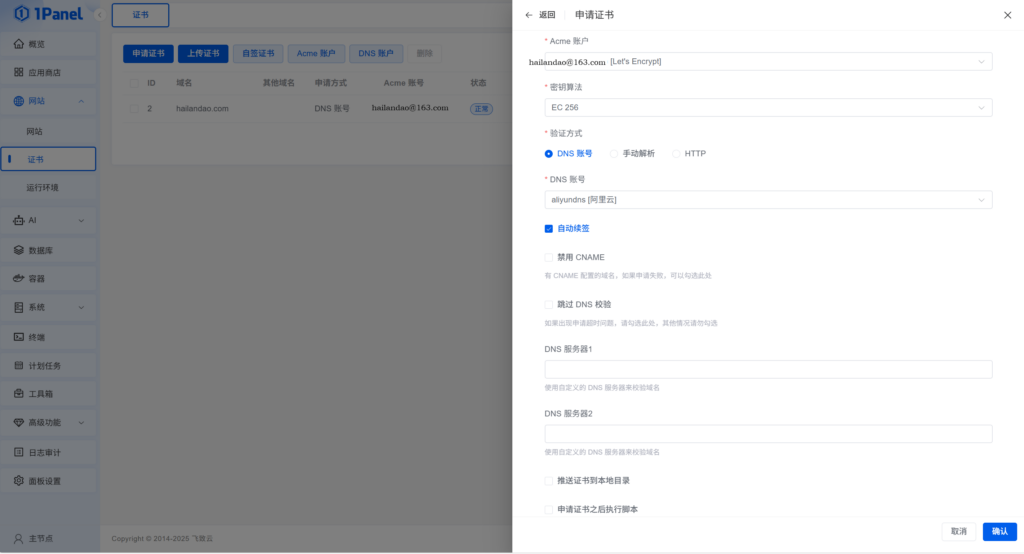This screenshot has height=554, width=1024.
Task: Click the robot icon beside AI
Action: coord(18,220)
